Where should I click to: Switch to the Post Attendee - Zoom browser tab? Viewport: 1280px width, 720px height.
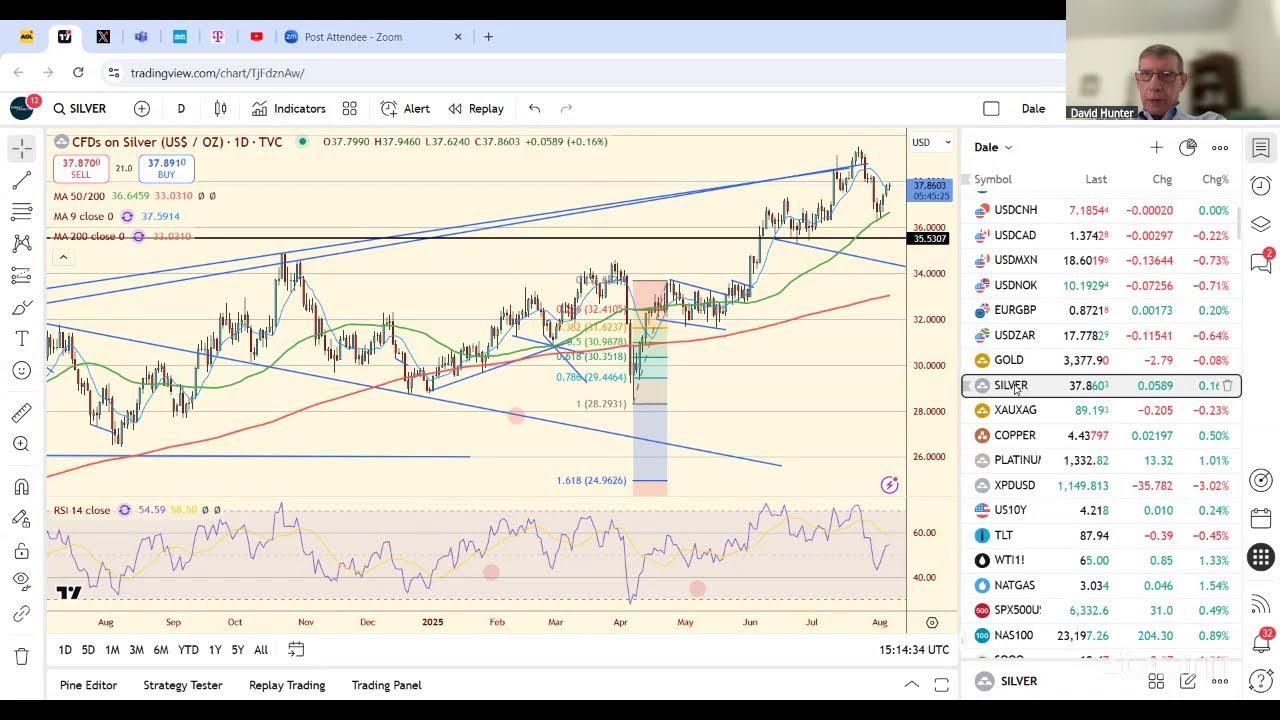coord(373,37)
